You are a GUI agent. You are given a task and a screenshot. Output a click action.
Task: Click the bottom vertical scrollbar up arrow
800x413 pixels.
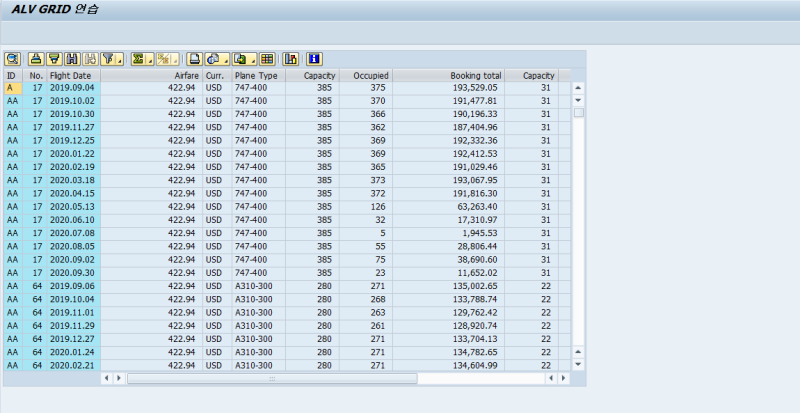(x=578, y=352)
